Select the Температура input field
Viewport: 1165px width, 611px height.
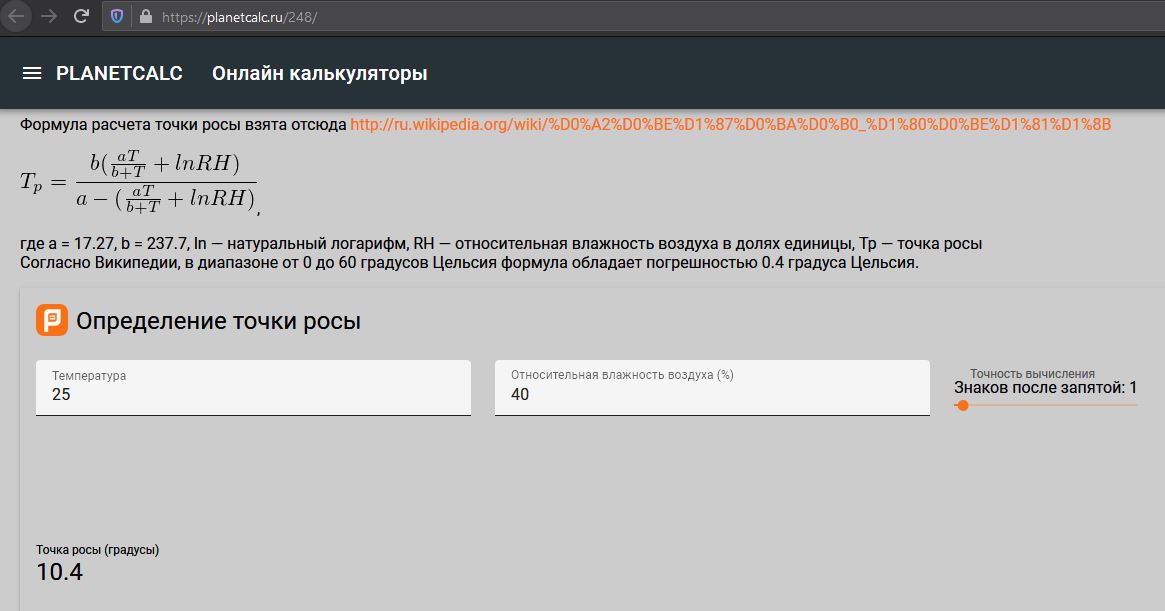(253, 394)
